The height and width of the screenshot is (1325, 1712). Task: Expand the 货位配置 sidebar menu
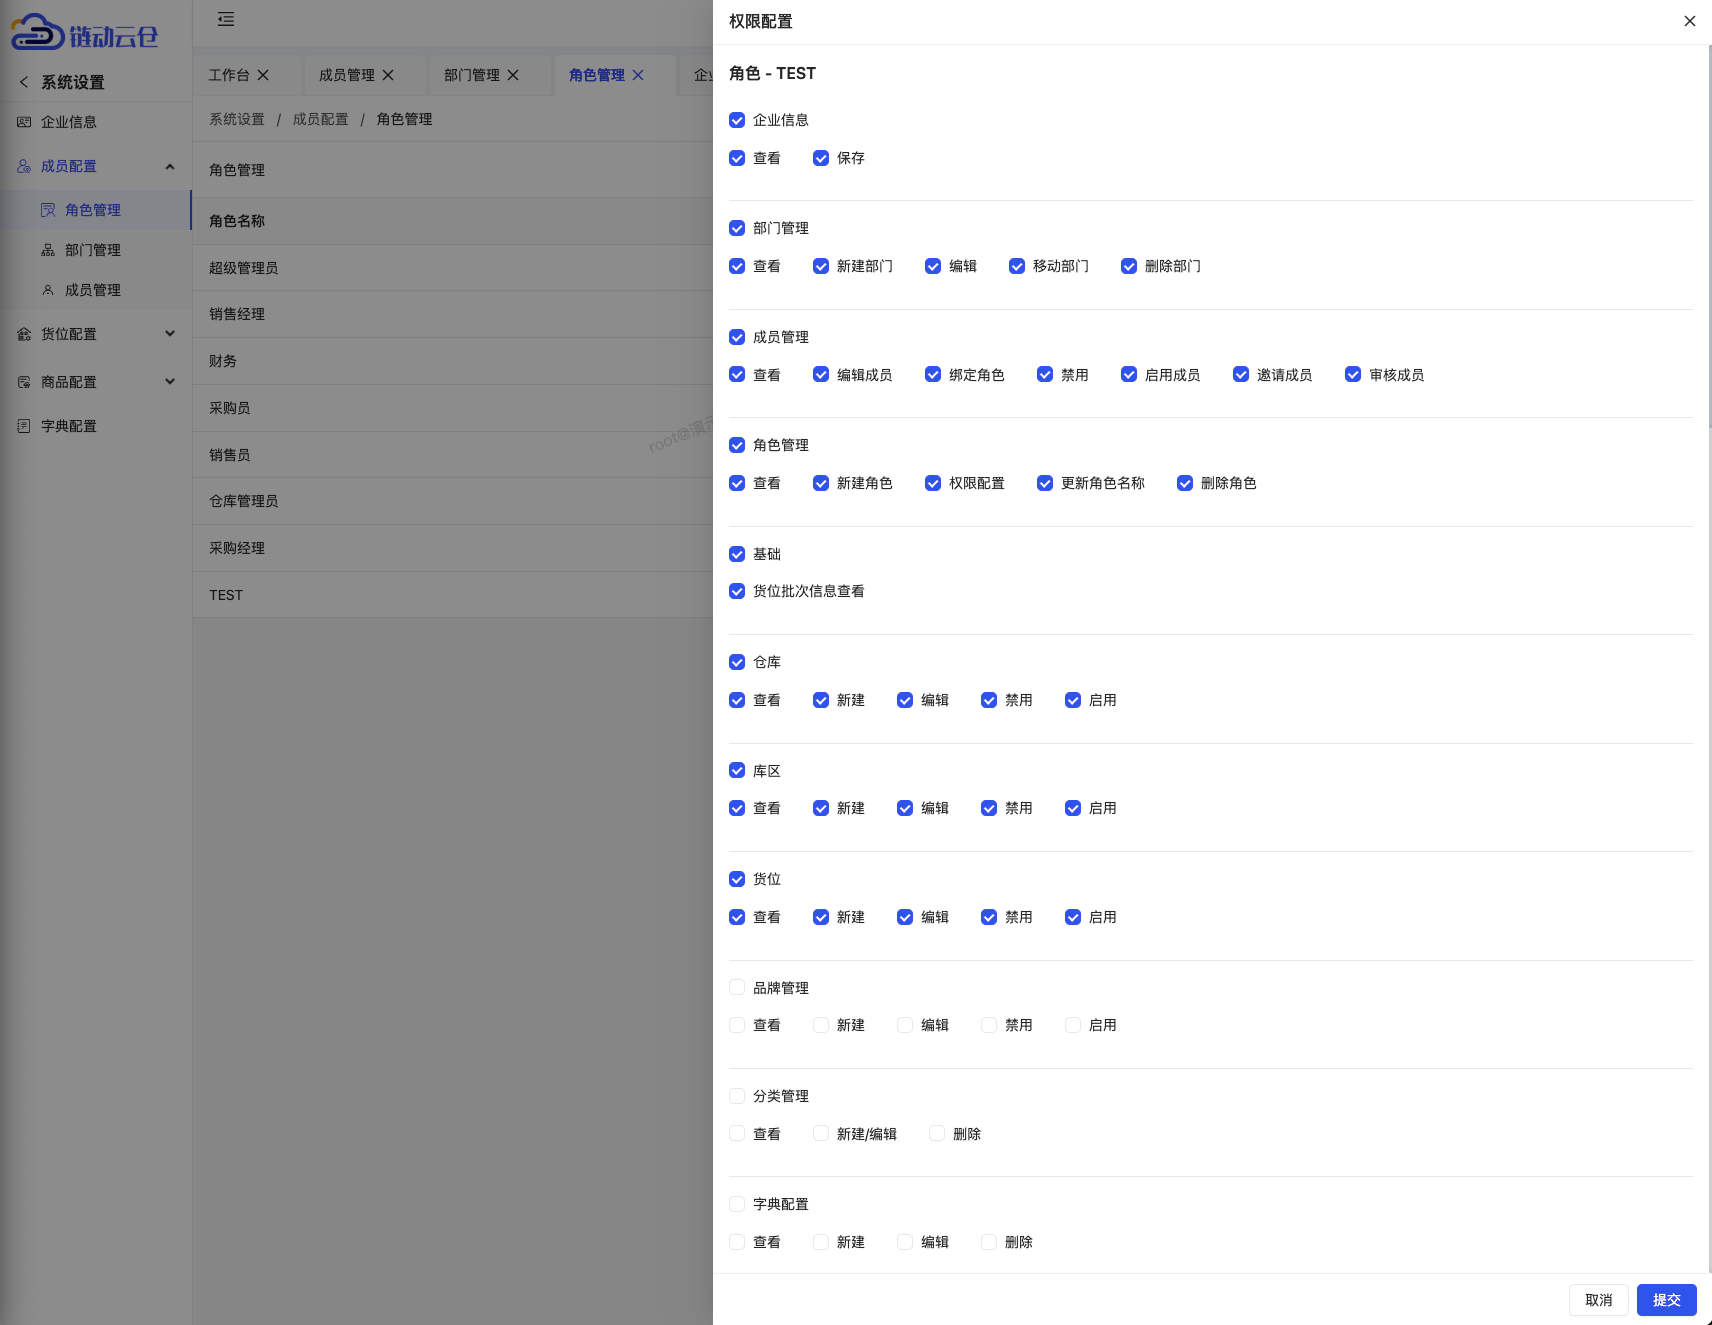click(x=170, y=334)
